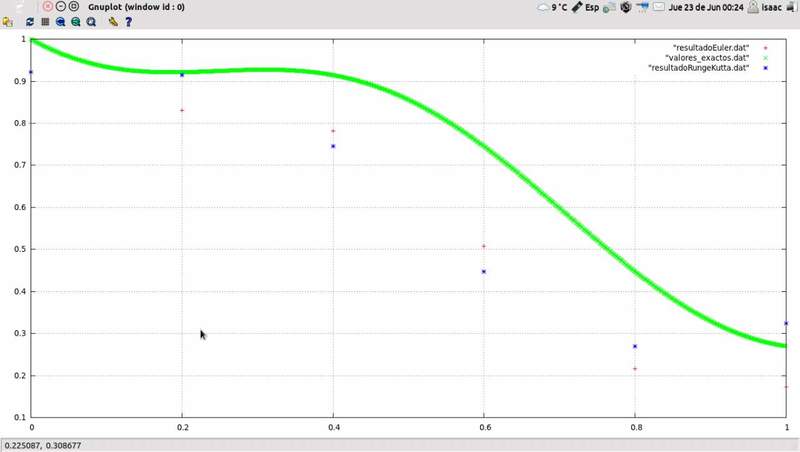Image resolution: width=800 pixels, height=452 pixels.
Task: Copy the plot to clipboard
Action: coord(8,22)
